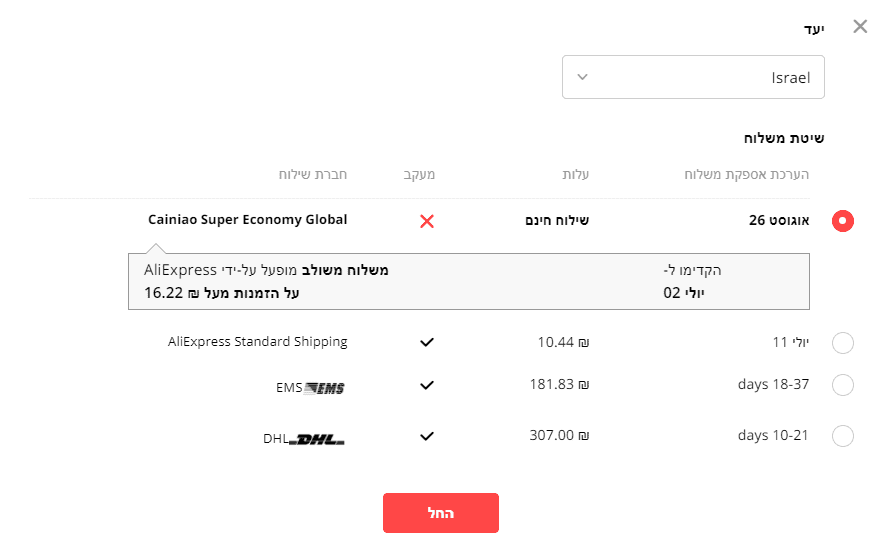This screenshot has width=879, height=555.
Task: Click the Cainiao Super Economy Global label
Action: coord(248,220)
